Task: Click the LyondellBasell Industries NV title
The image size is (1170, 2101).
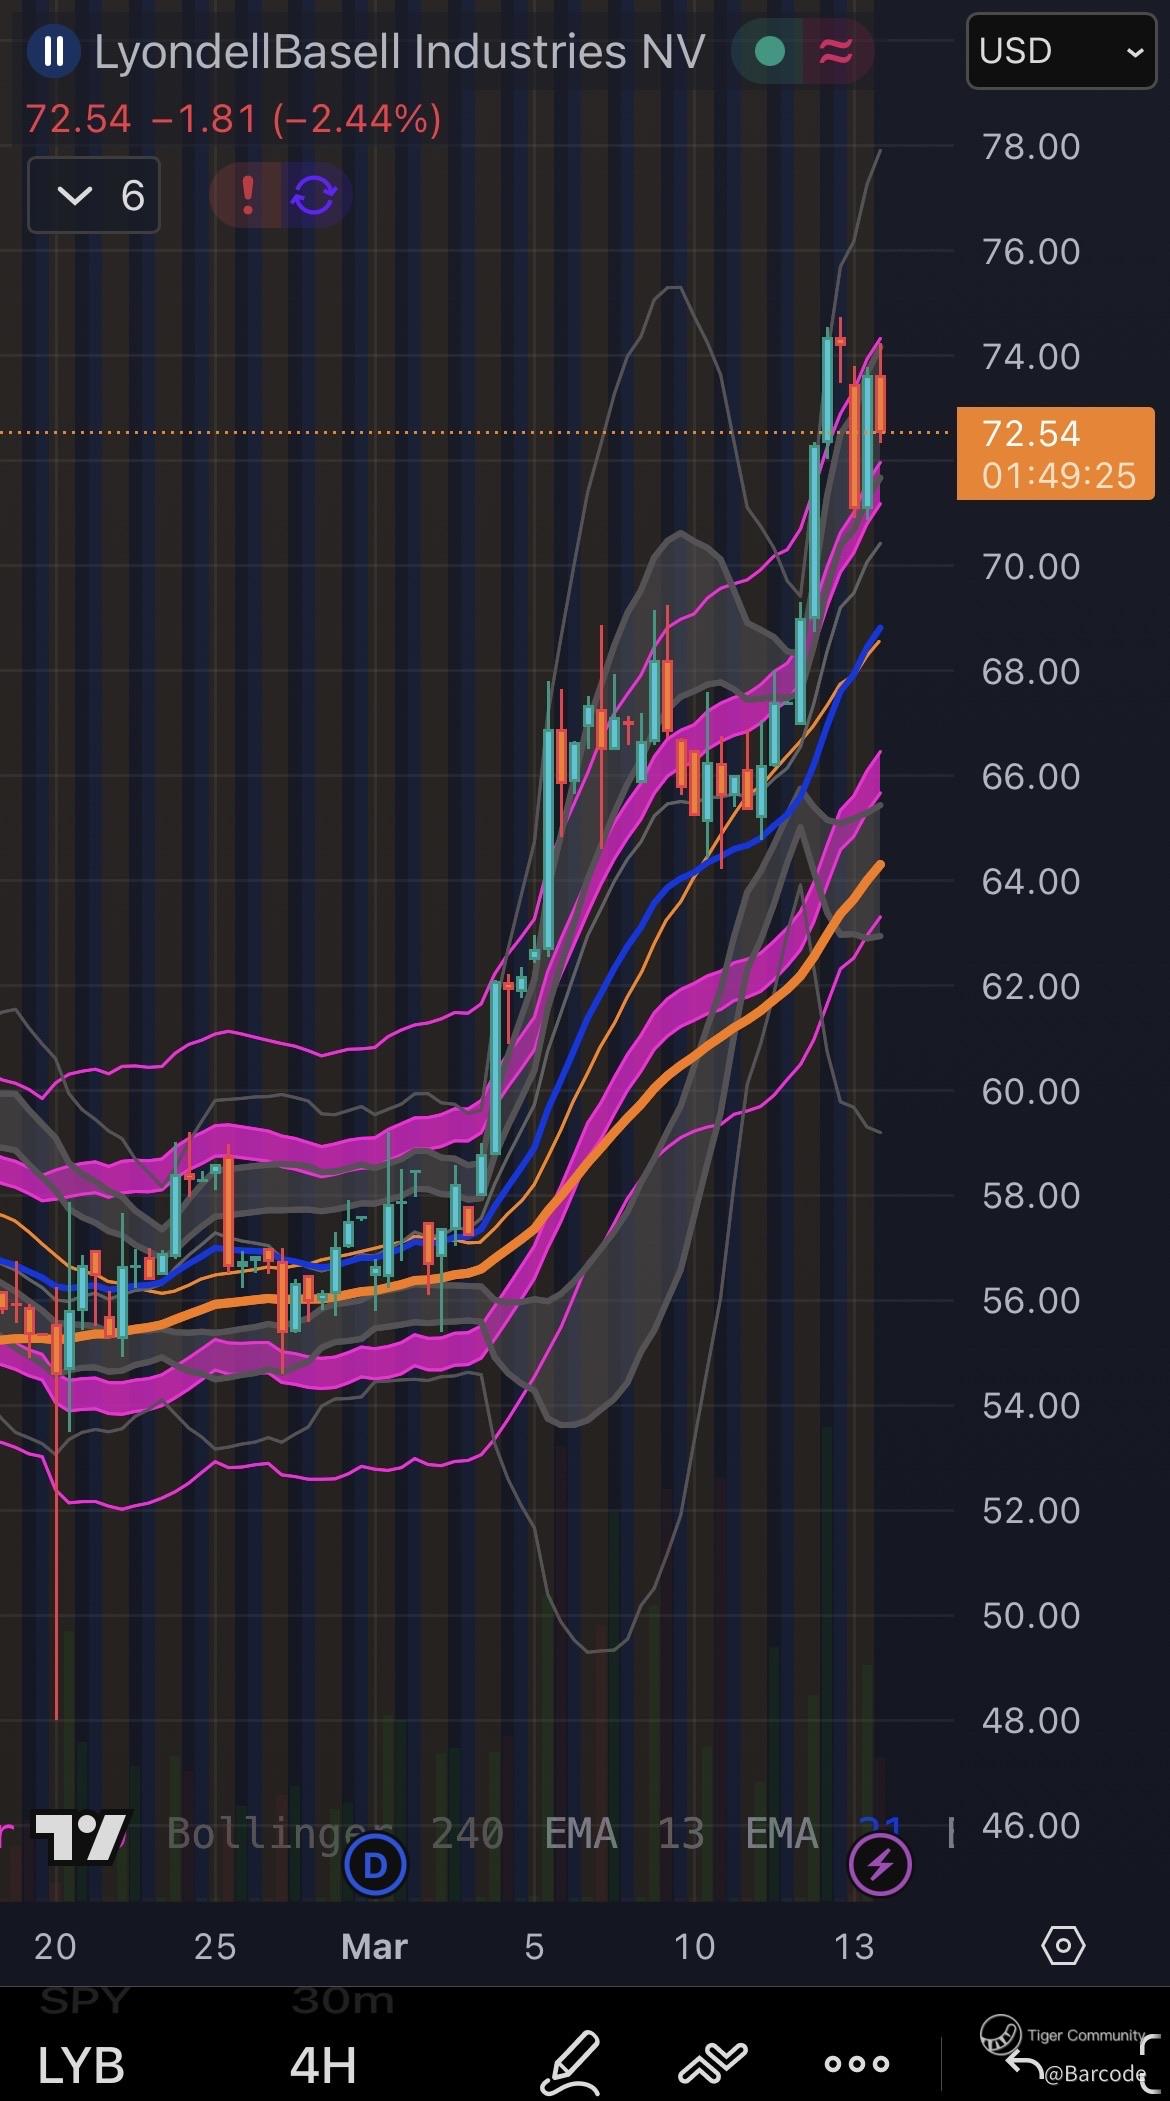Action: pos(400,52)
